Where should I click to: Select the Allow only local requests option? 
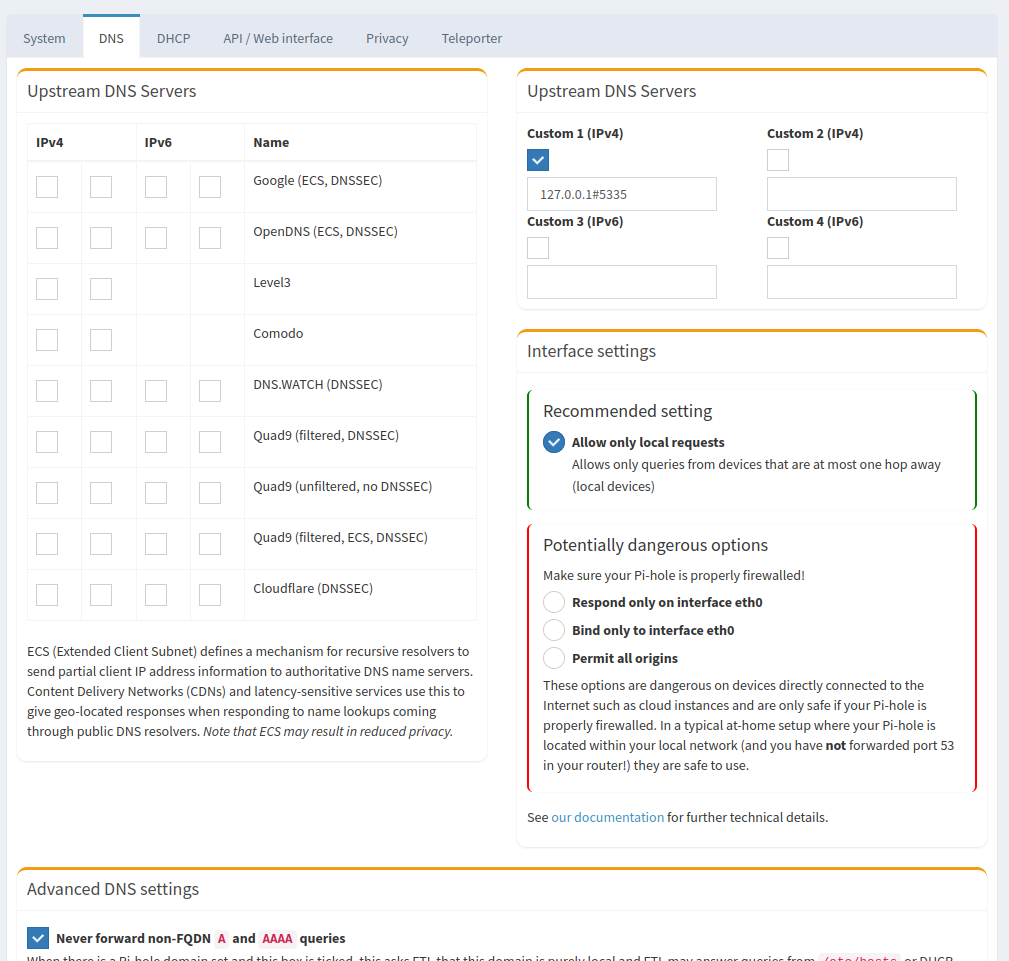(x=554, y=442)
